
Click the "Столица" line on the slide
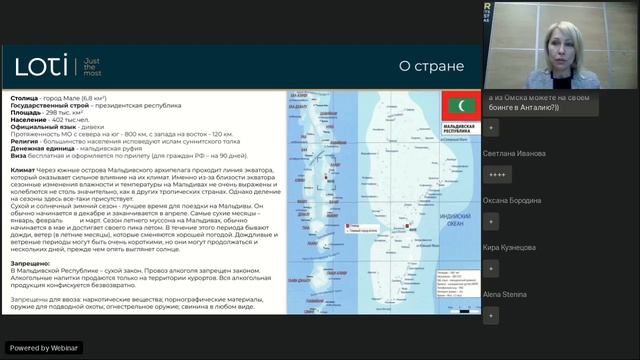[x=58, y=98]
